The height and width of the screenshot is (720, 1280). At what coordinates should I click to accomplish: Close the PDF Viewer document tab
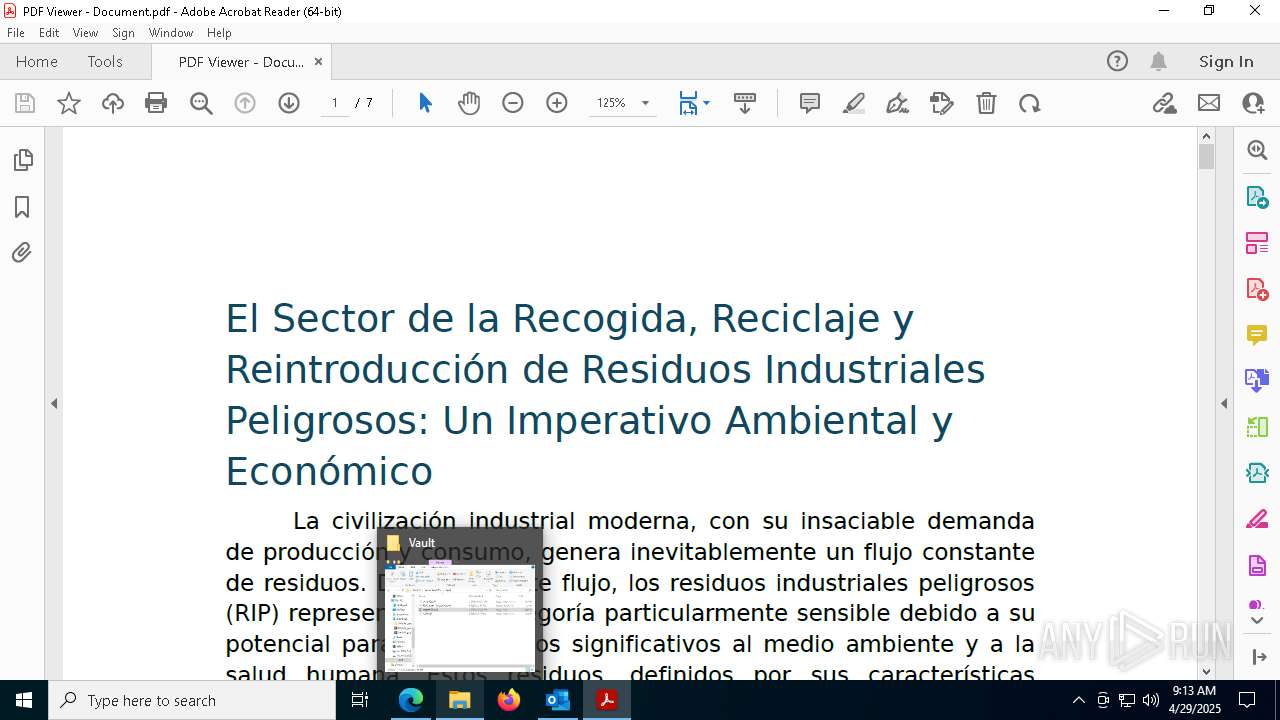318,61
